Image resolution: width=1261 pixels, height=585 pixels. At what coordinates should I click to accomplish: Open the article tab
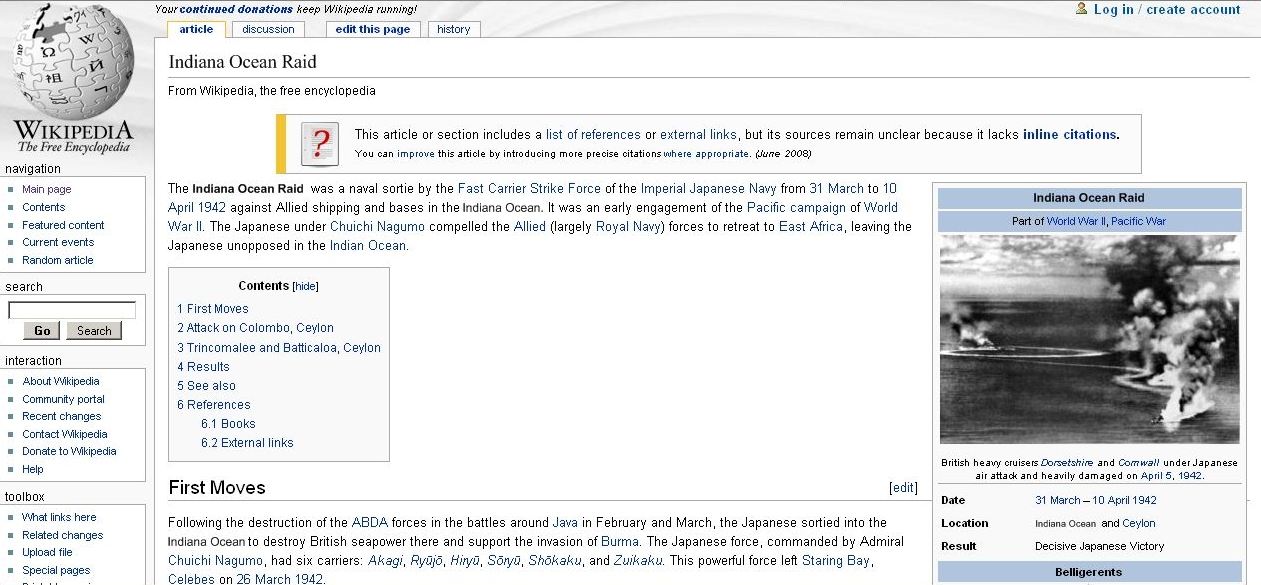(196, 29)
